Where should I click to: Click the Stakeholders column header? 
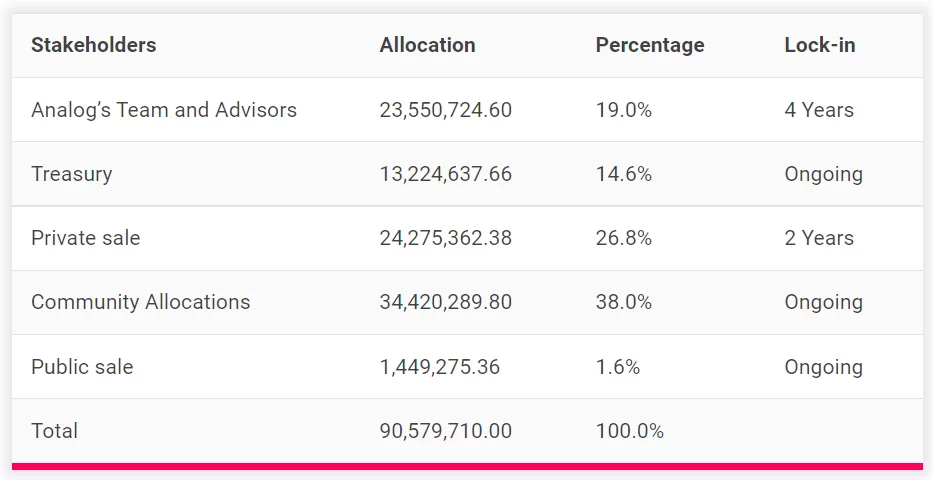click(x=93, y=45)
